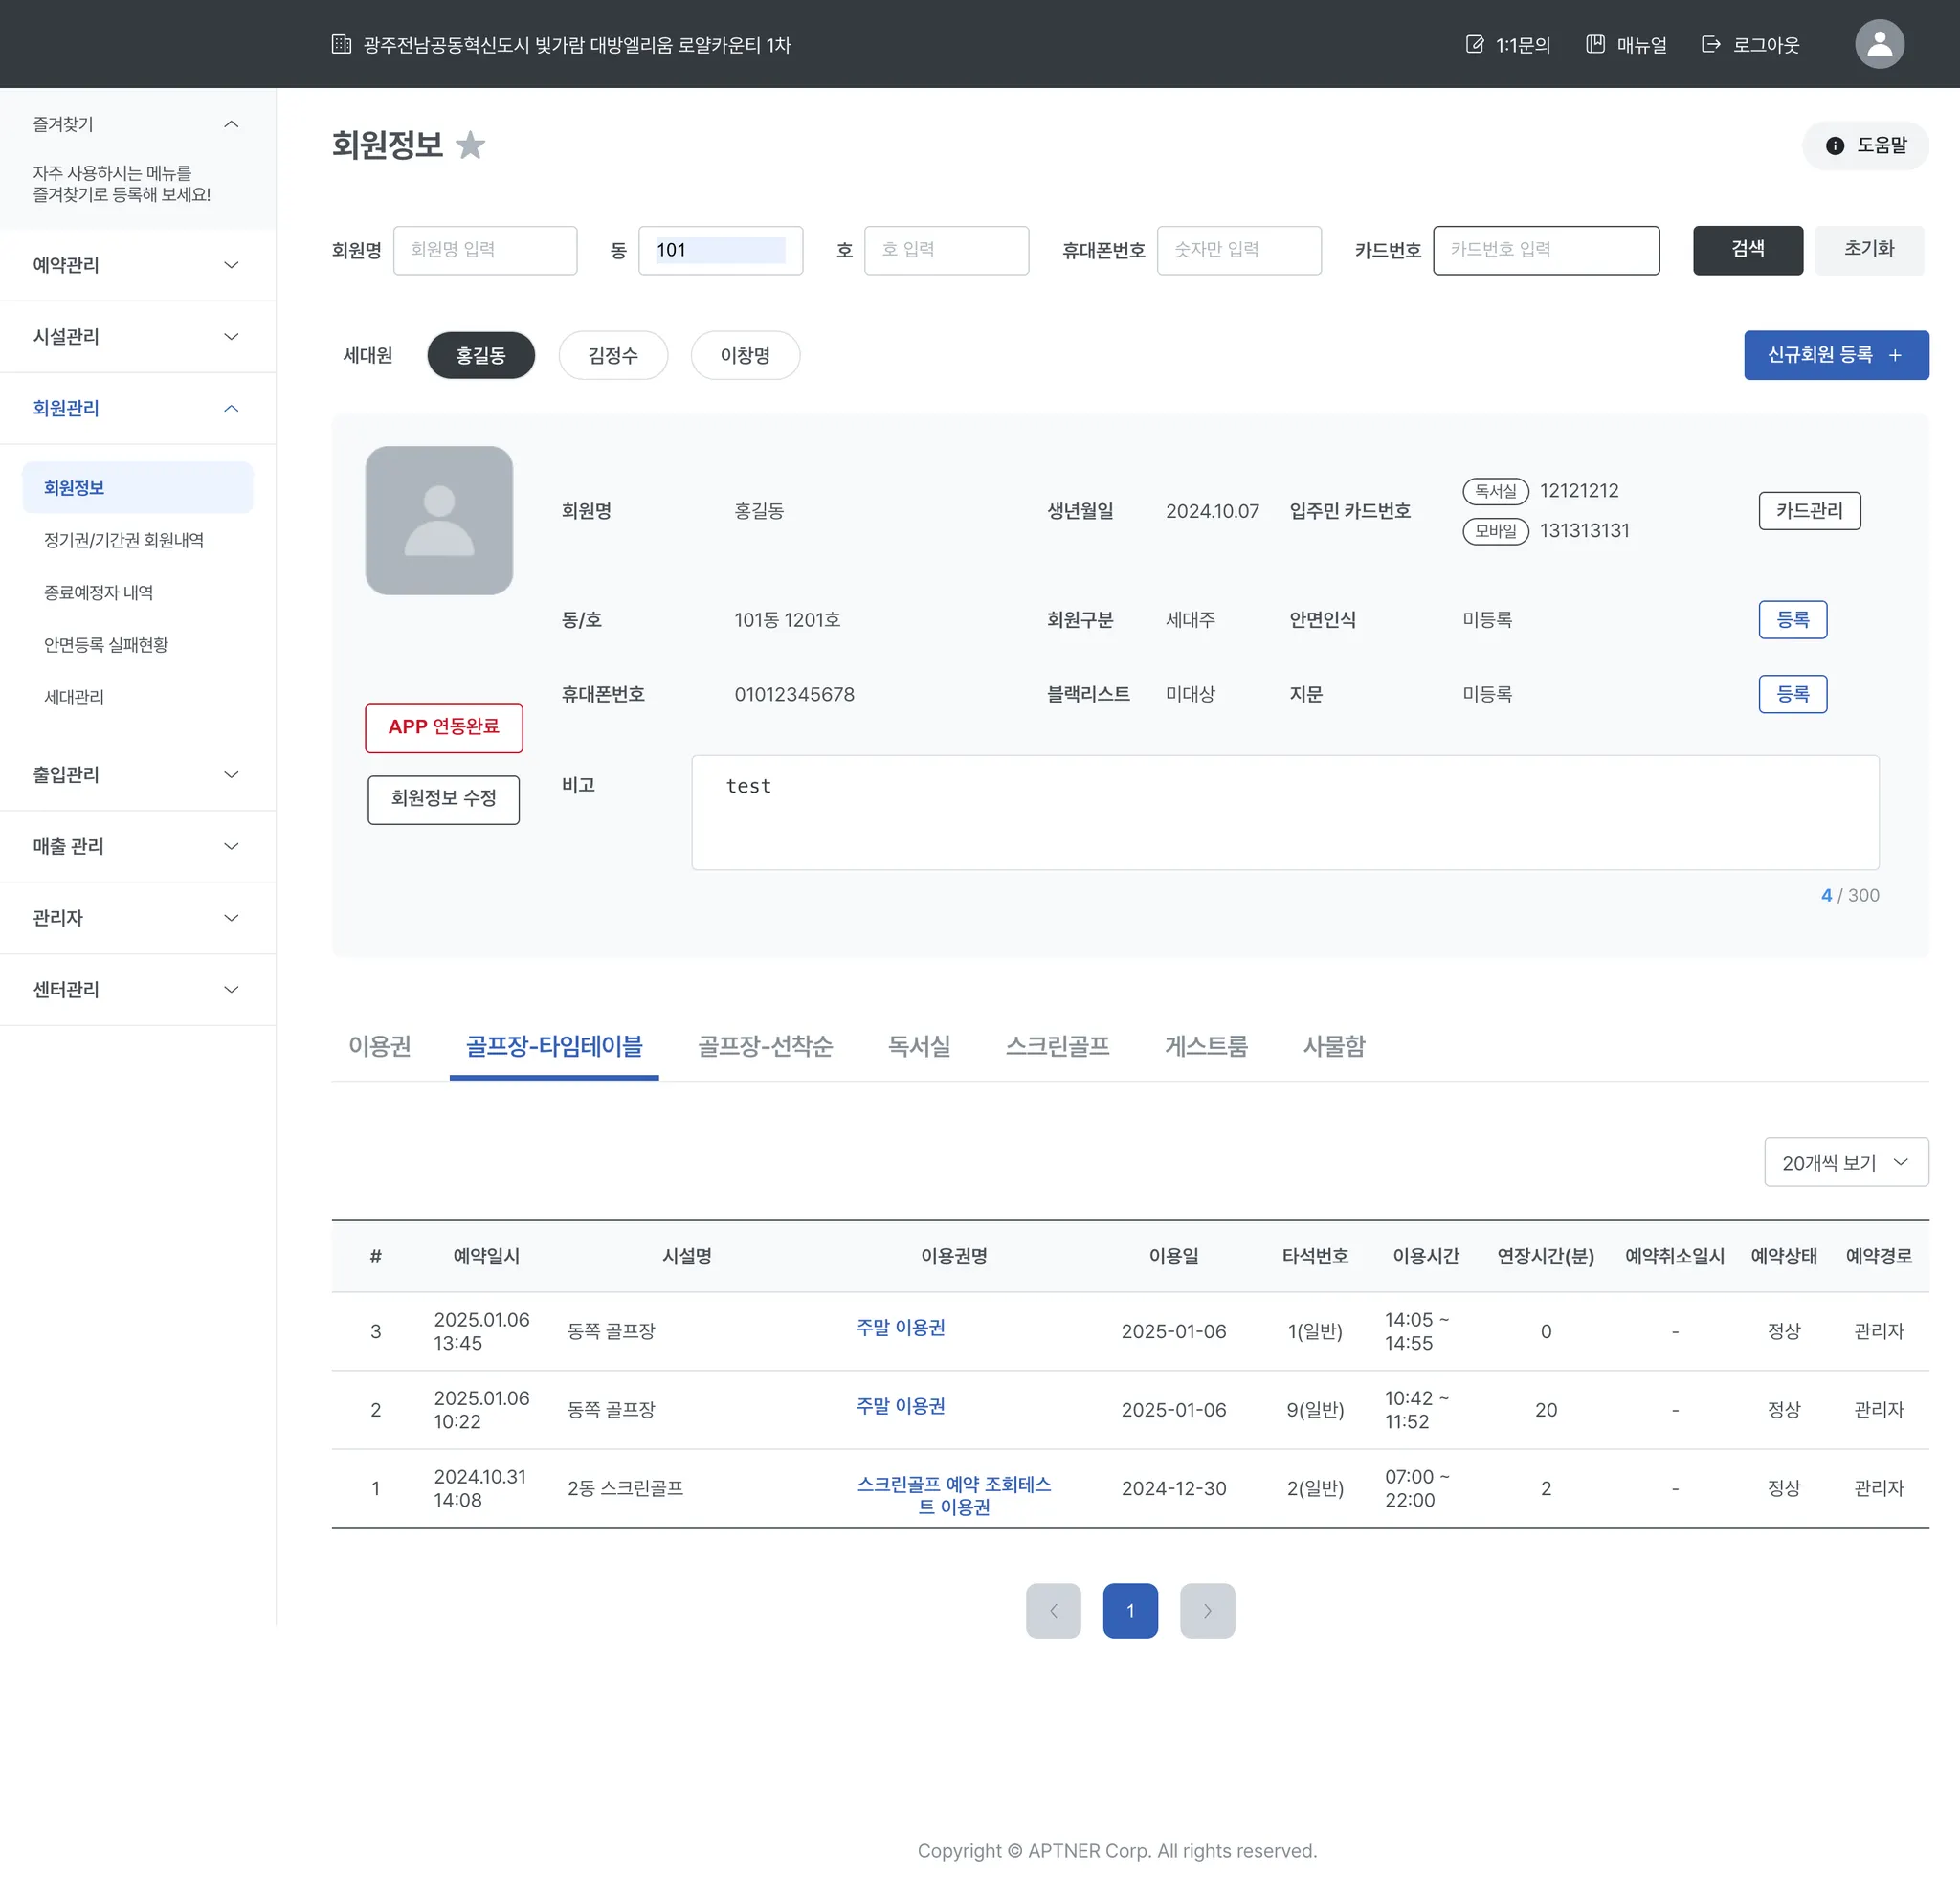Click the 카드번호 input field
This screenshot has width=1960, height=1898.
coord(1545,250)
